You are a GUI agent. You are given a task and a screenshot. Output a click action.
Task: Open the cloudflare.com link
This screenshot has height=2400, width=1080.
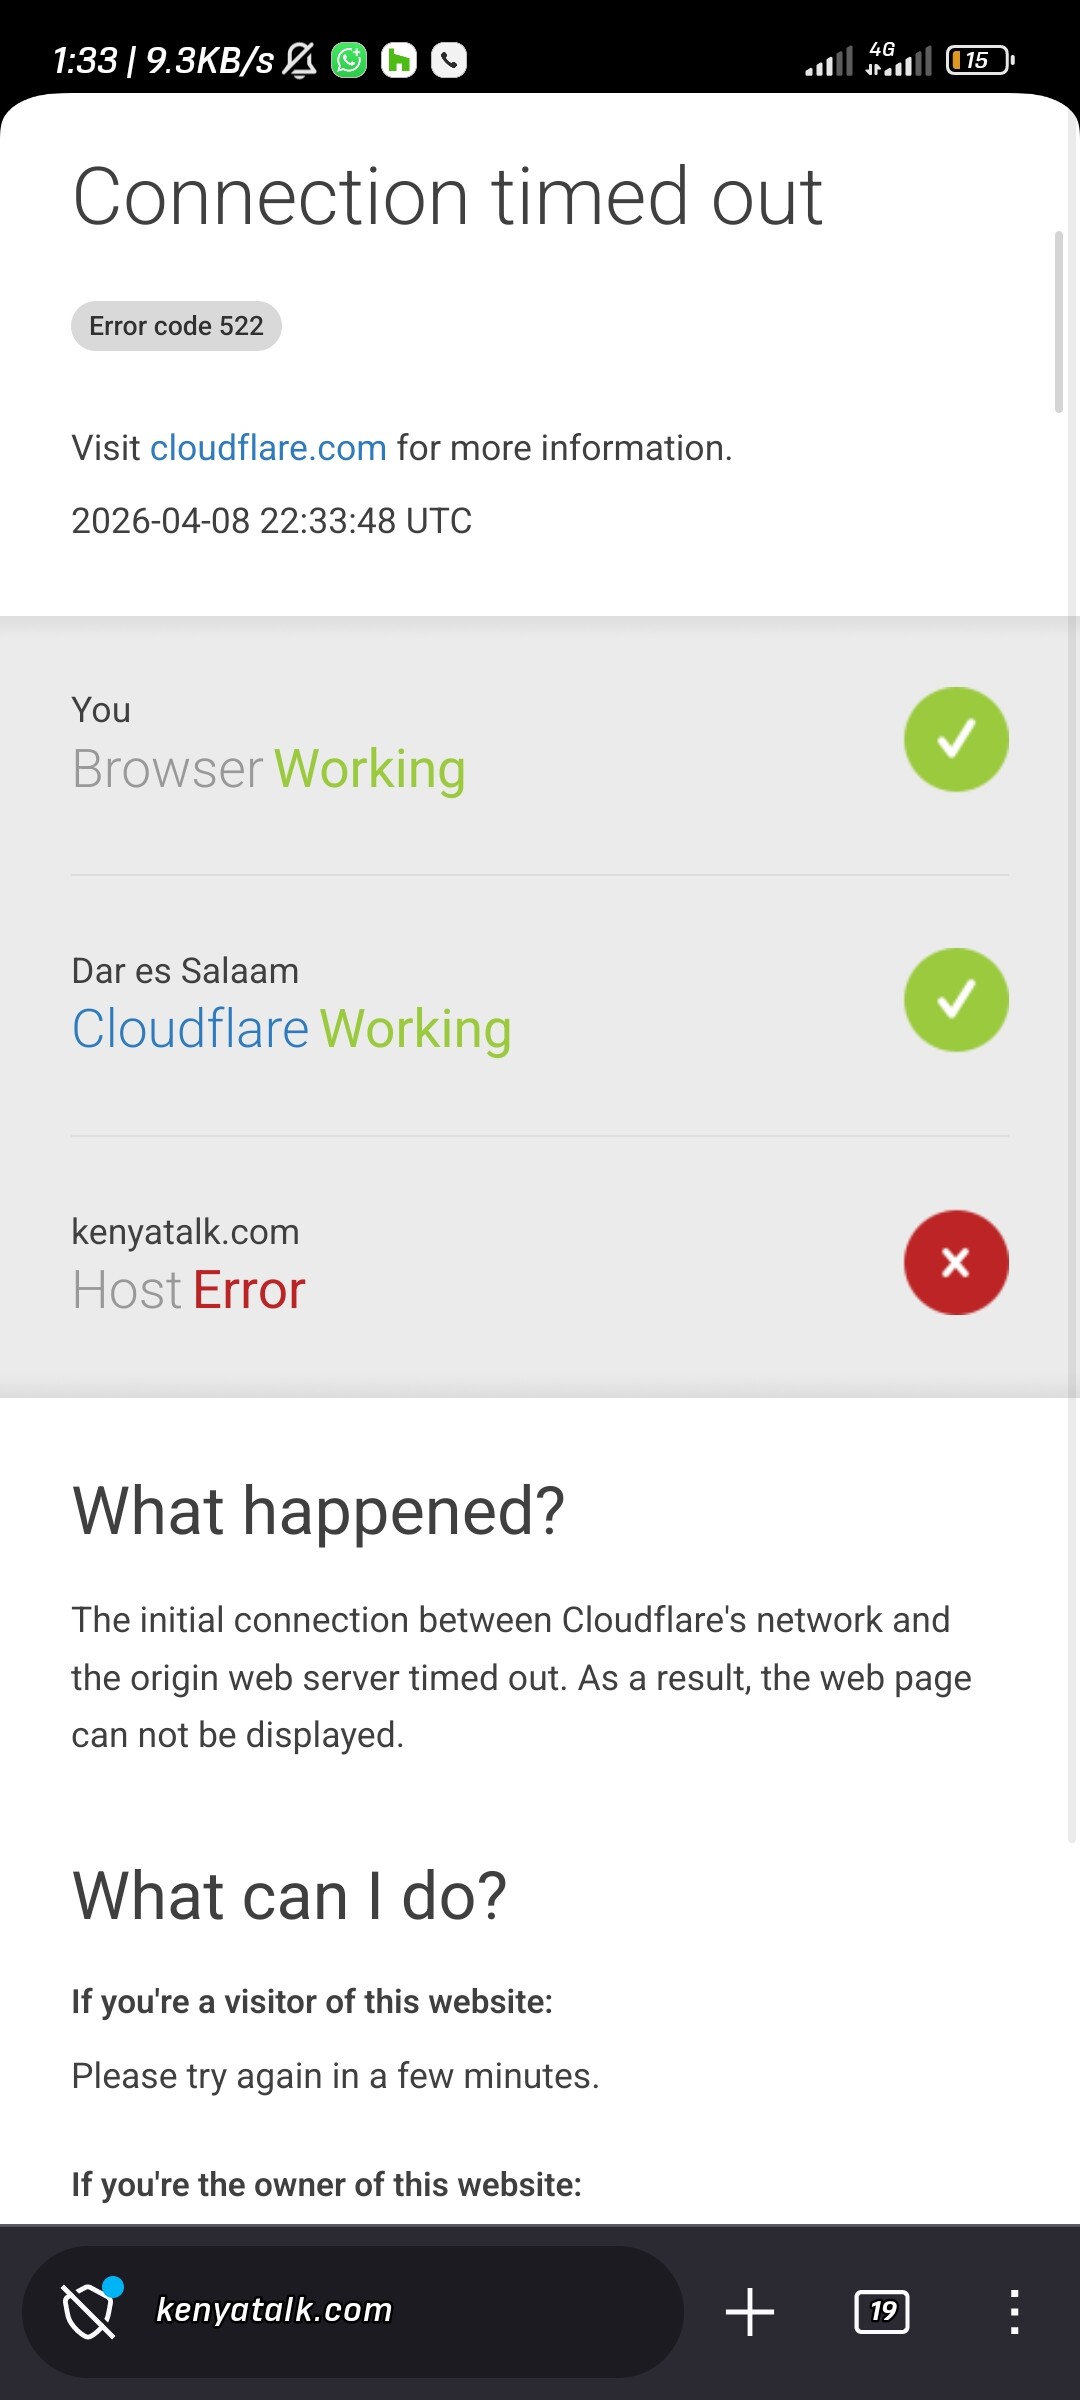click(268, 448)
